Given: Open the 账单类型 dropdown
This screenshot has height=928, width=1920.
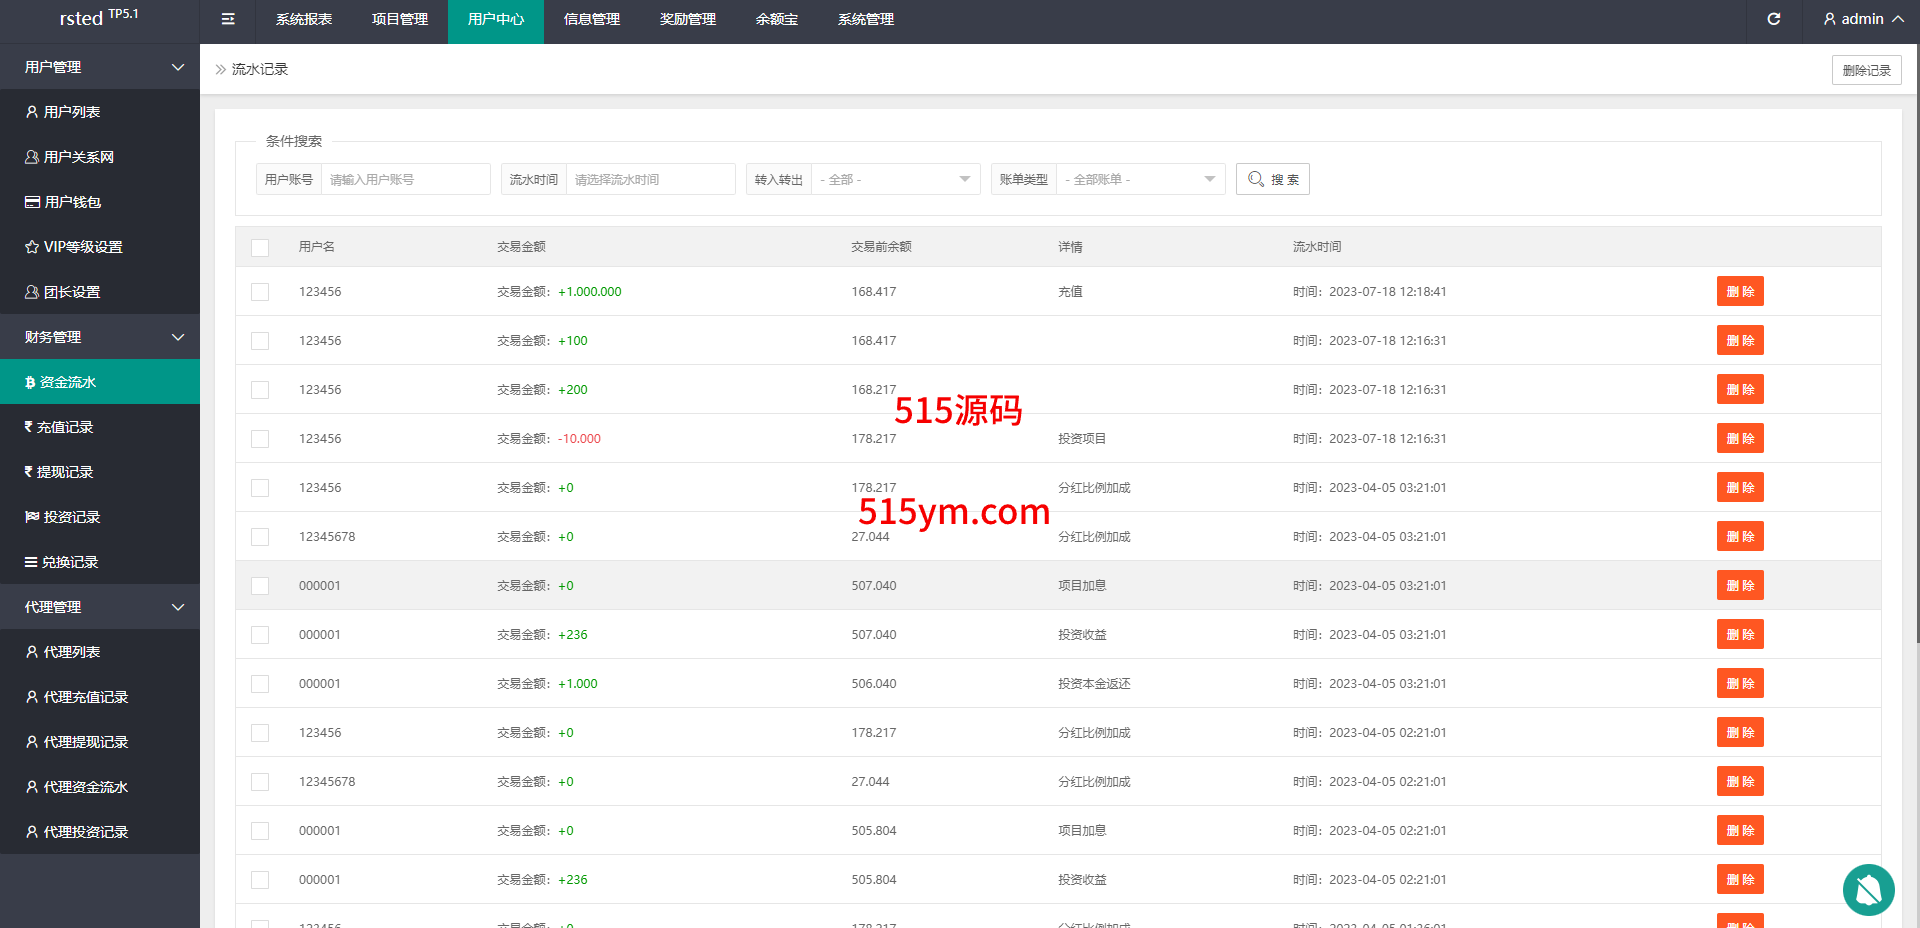Looking at the screenshot, I should [1139, 180].
